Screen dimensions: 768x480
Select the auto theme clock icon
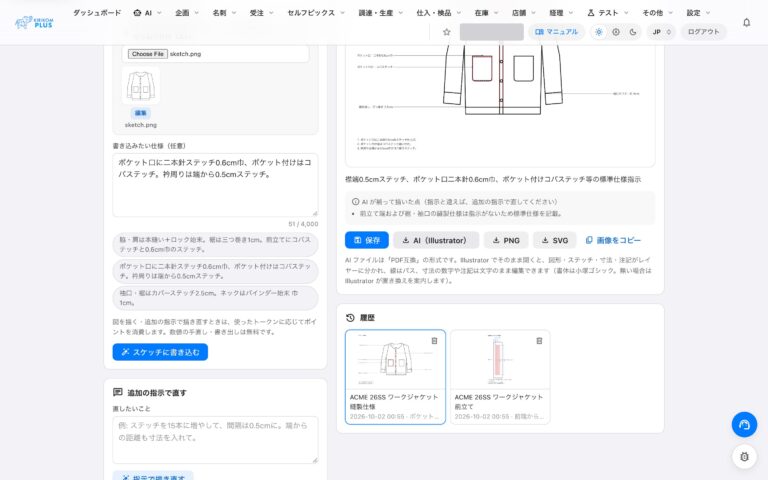click(616, 32)
